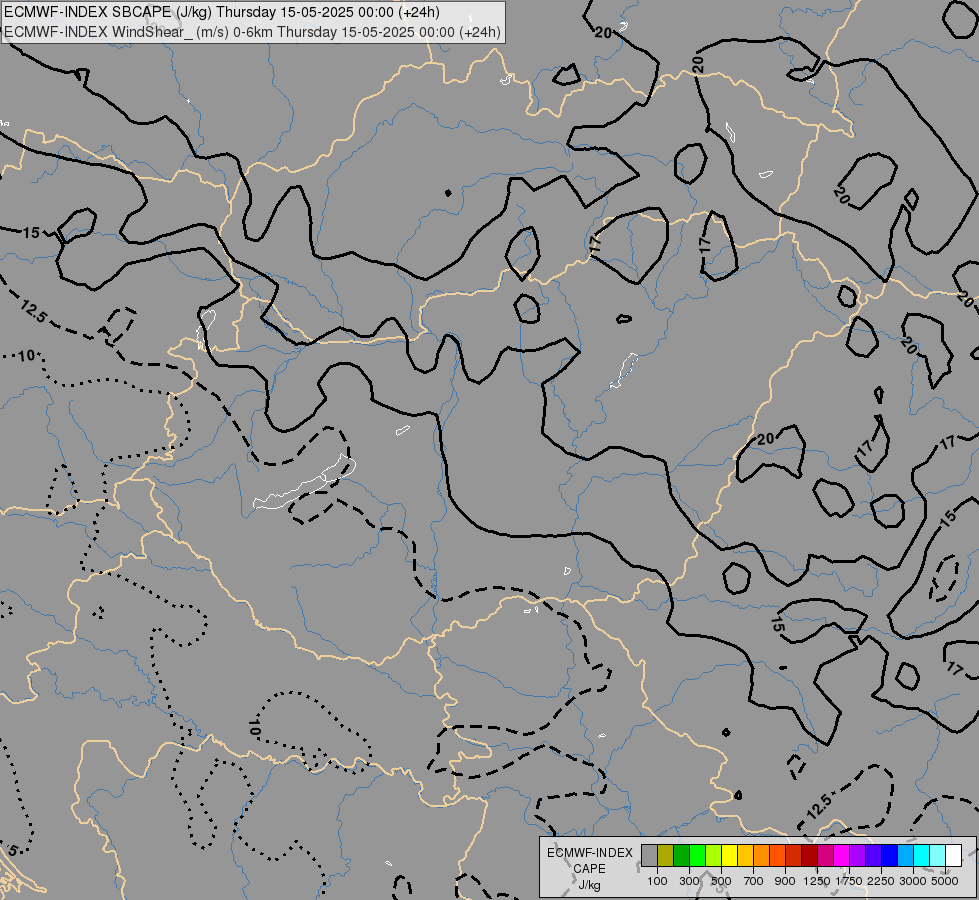Click the 5000 value under the color bar
The height and width of the screenshot is (900, 979).
pyautogui.click(x=945, y=881)
